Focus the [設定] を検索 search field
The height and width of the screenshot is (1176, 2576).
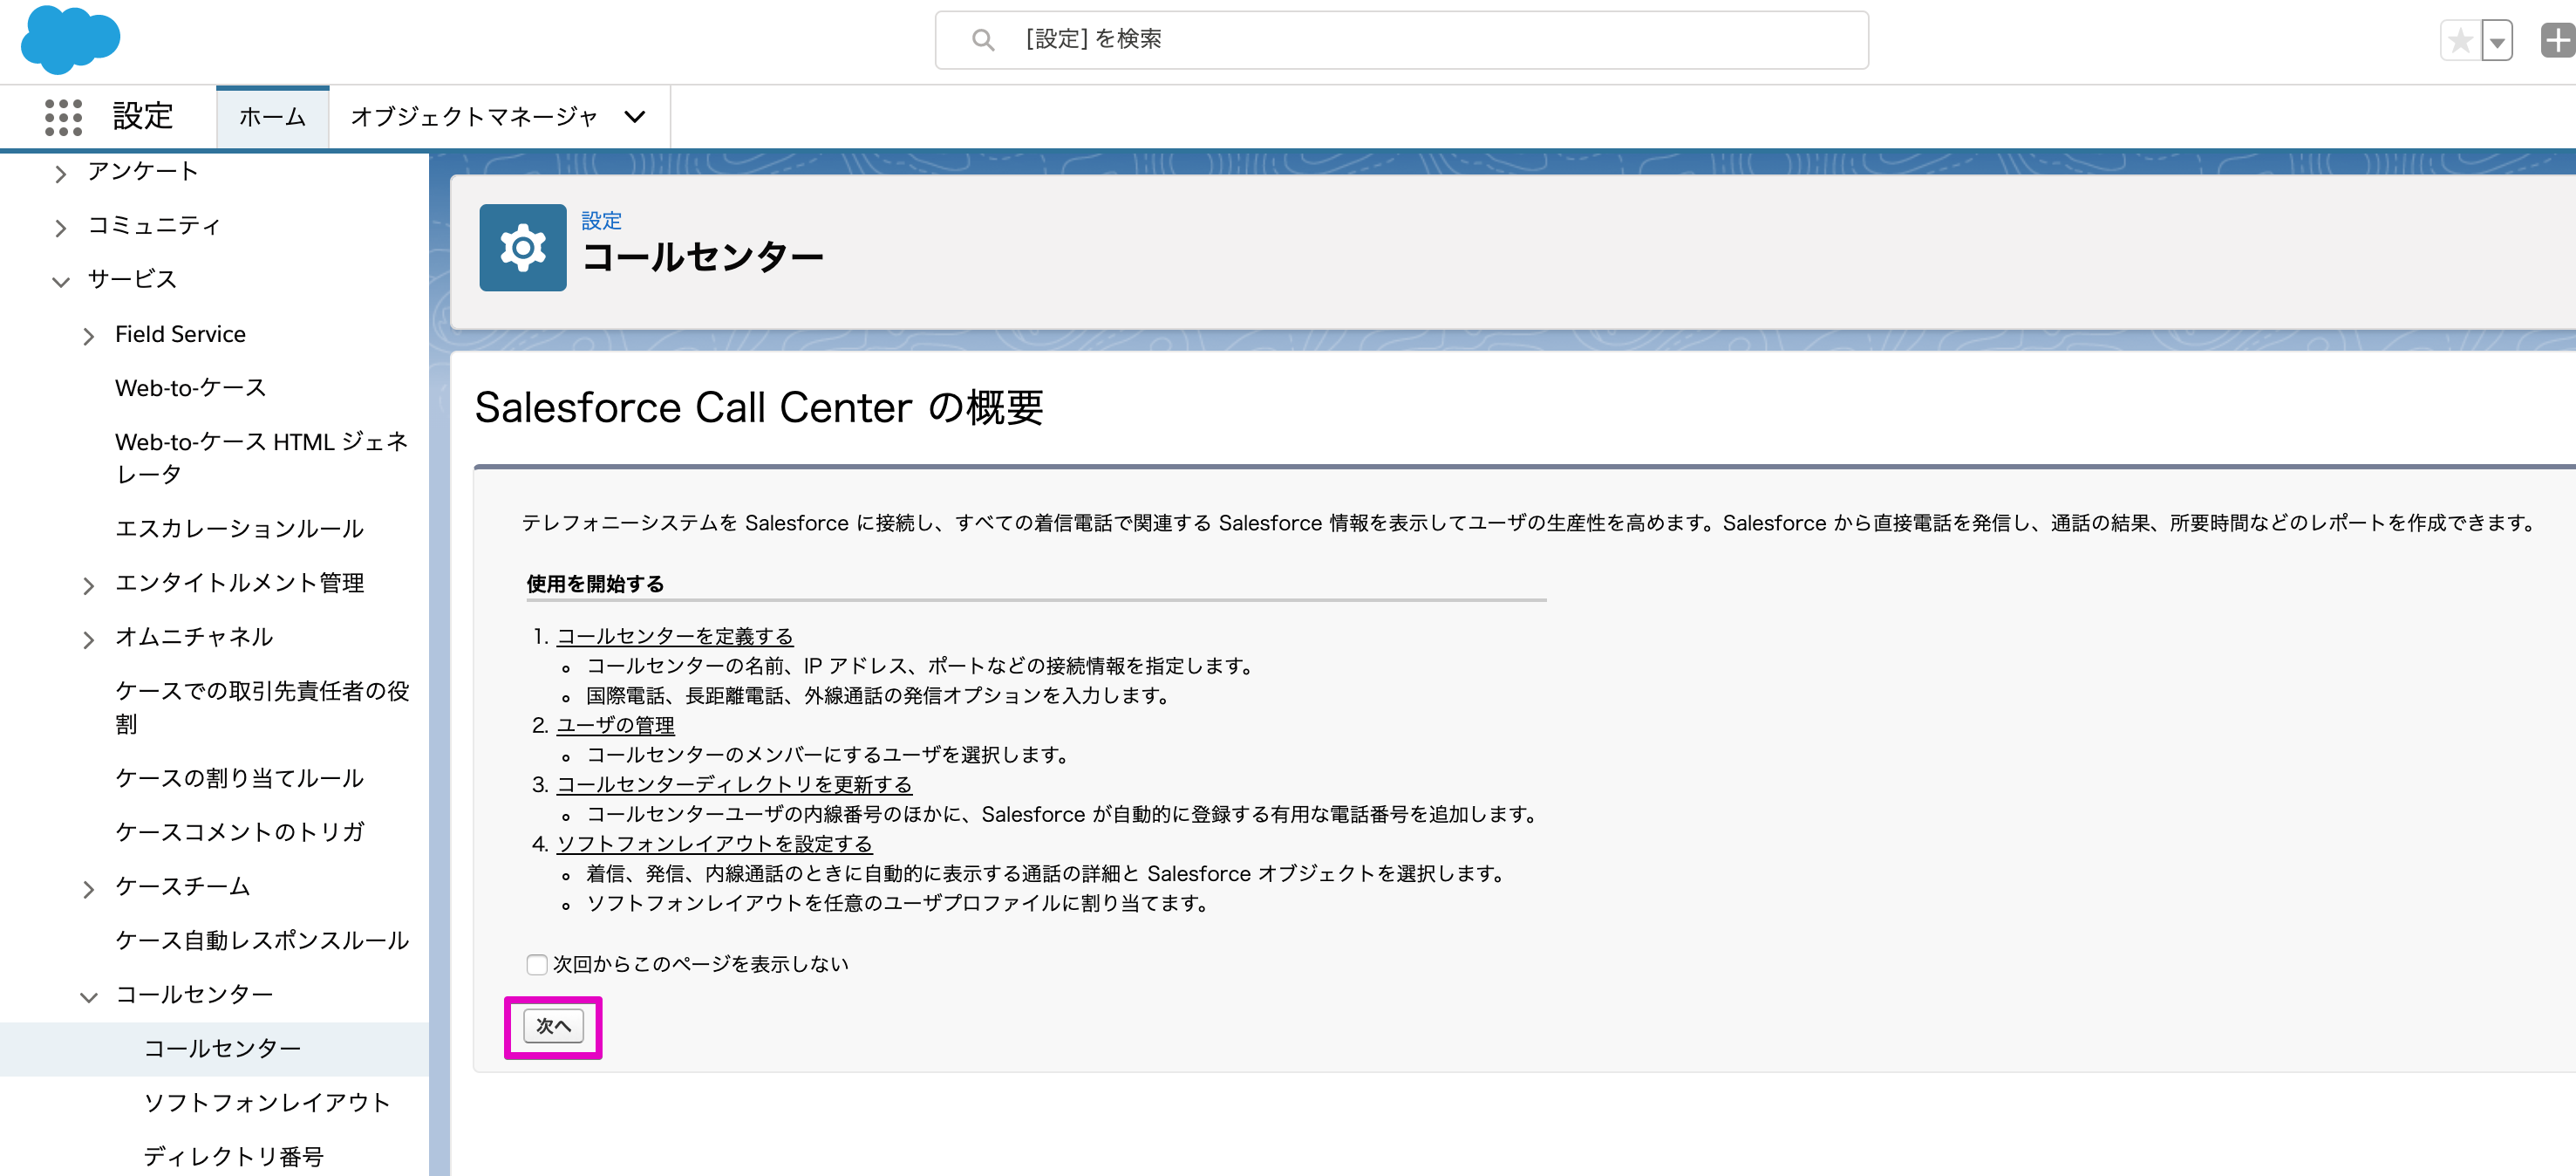click(1401, 40)
